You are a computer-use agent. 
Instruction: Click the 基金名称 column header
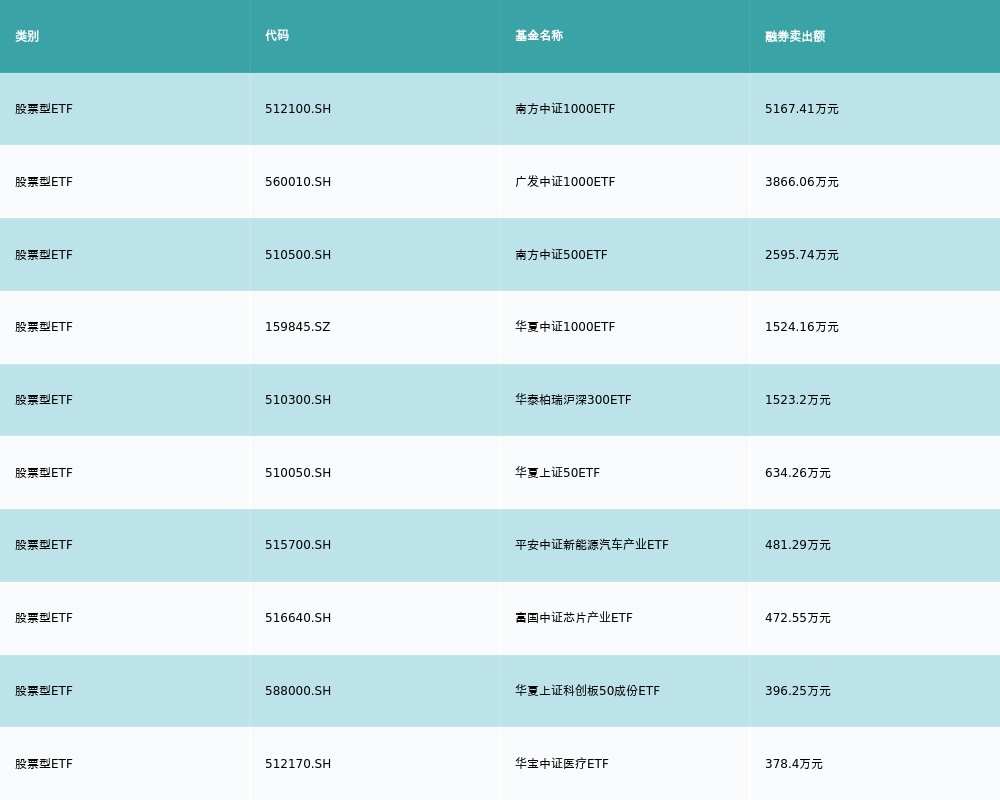(539, 36)
